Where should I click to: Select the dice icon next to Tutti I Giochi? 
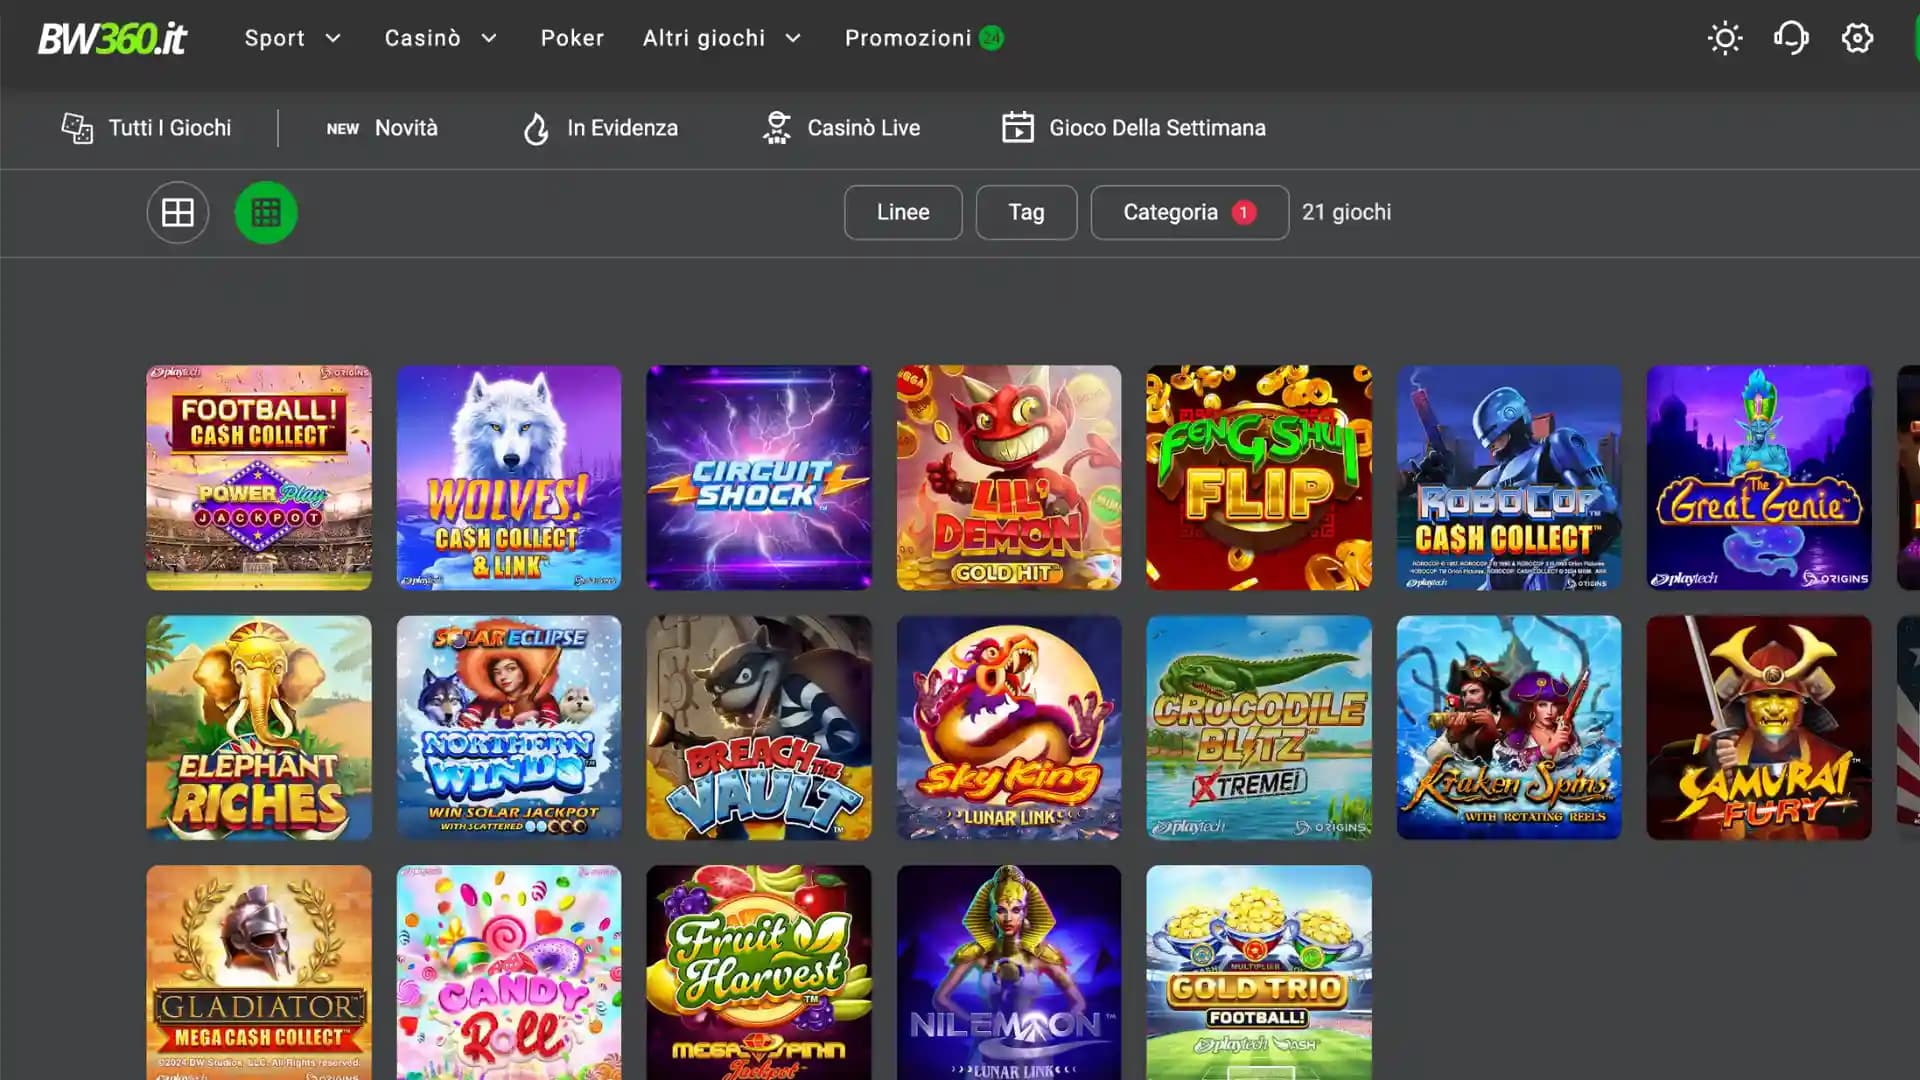tap(77, 127)
